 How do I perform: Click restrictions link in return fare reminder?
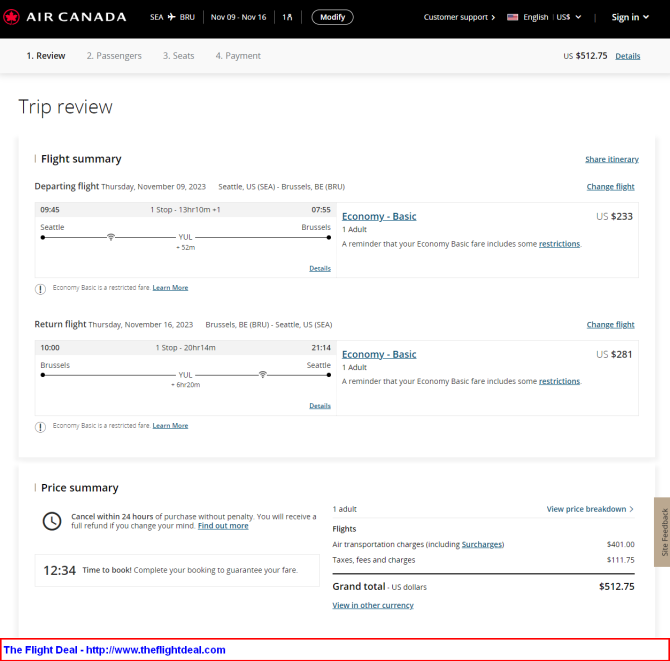559,381
